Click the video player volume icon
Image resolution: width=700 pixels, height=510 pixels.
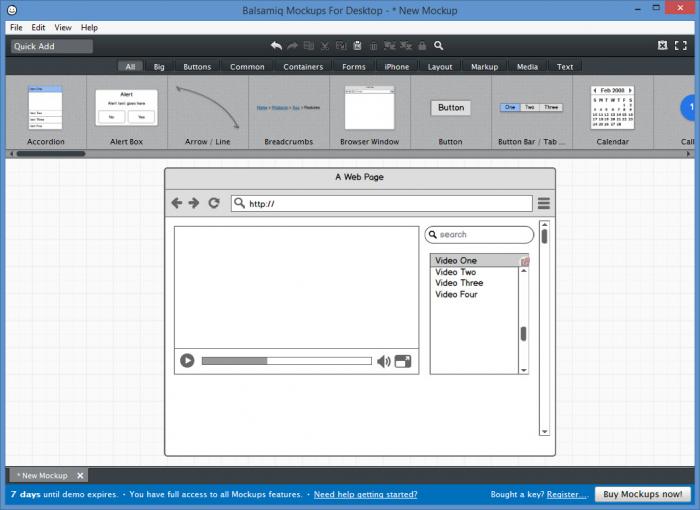tap(384, 361)
